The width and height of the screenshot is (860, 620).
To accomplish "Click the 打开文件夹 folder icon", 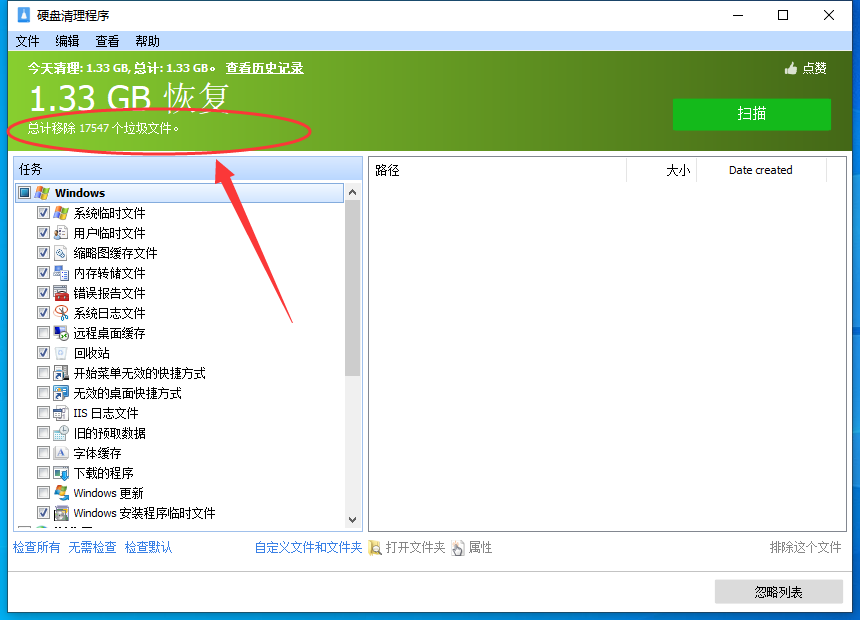I will [375, 548].
